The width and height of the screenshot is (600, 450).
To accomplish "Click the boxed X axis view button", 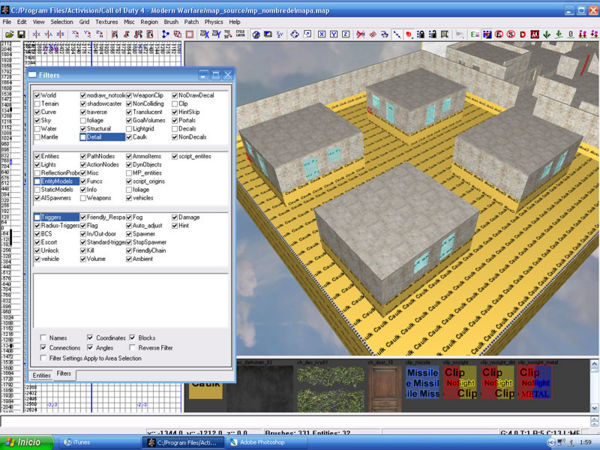I will pos(322,34).
